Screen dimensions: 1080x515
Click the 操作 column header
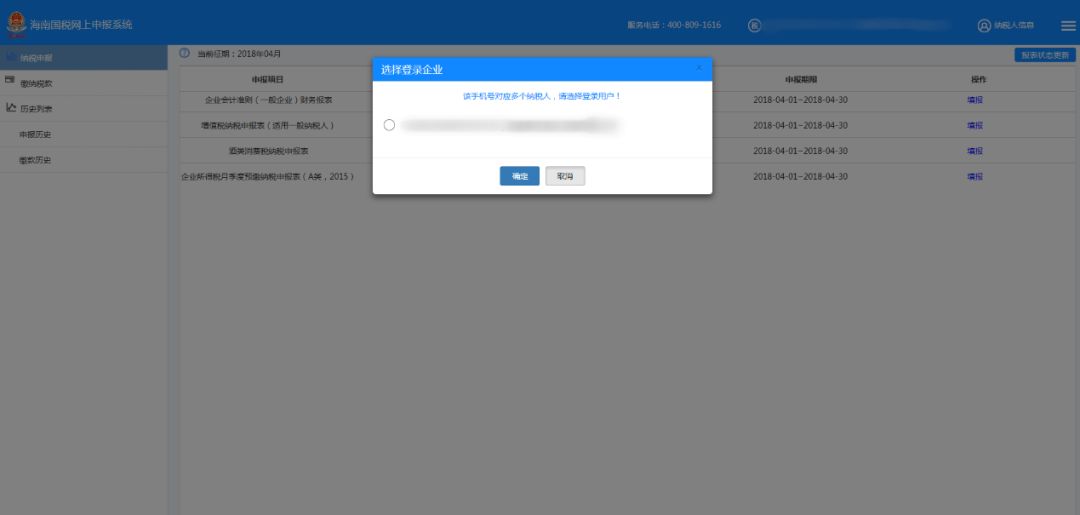coord(978,80)
